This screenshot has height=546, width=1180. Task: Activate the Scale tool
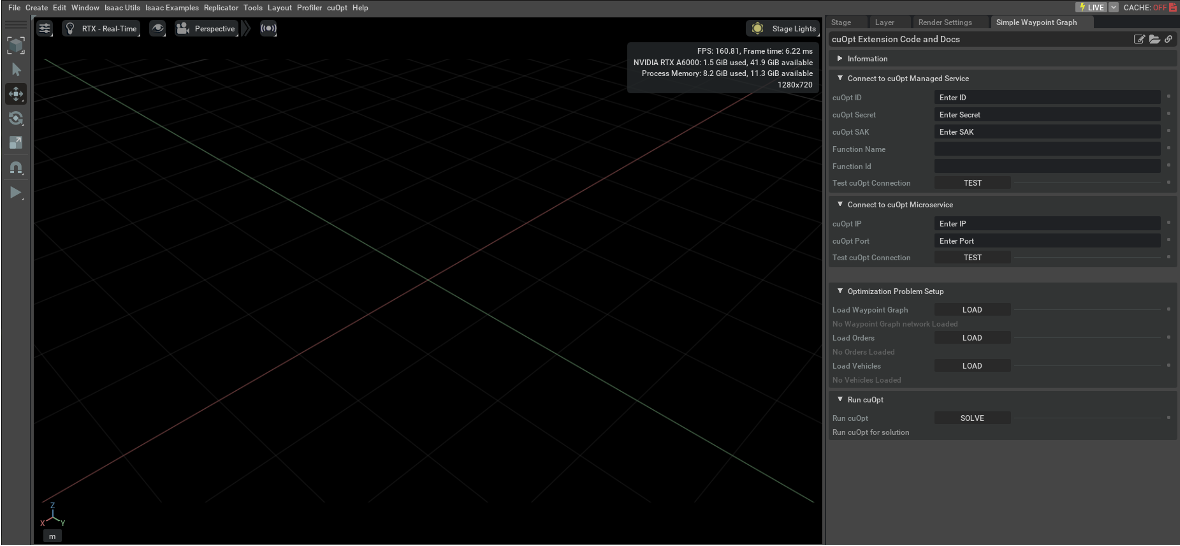16,142
